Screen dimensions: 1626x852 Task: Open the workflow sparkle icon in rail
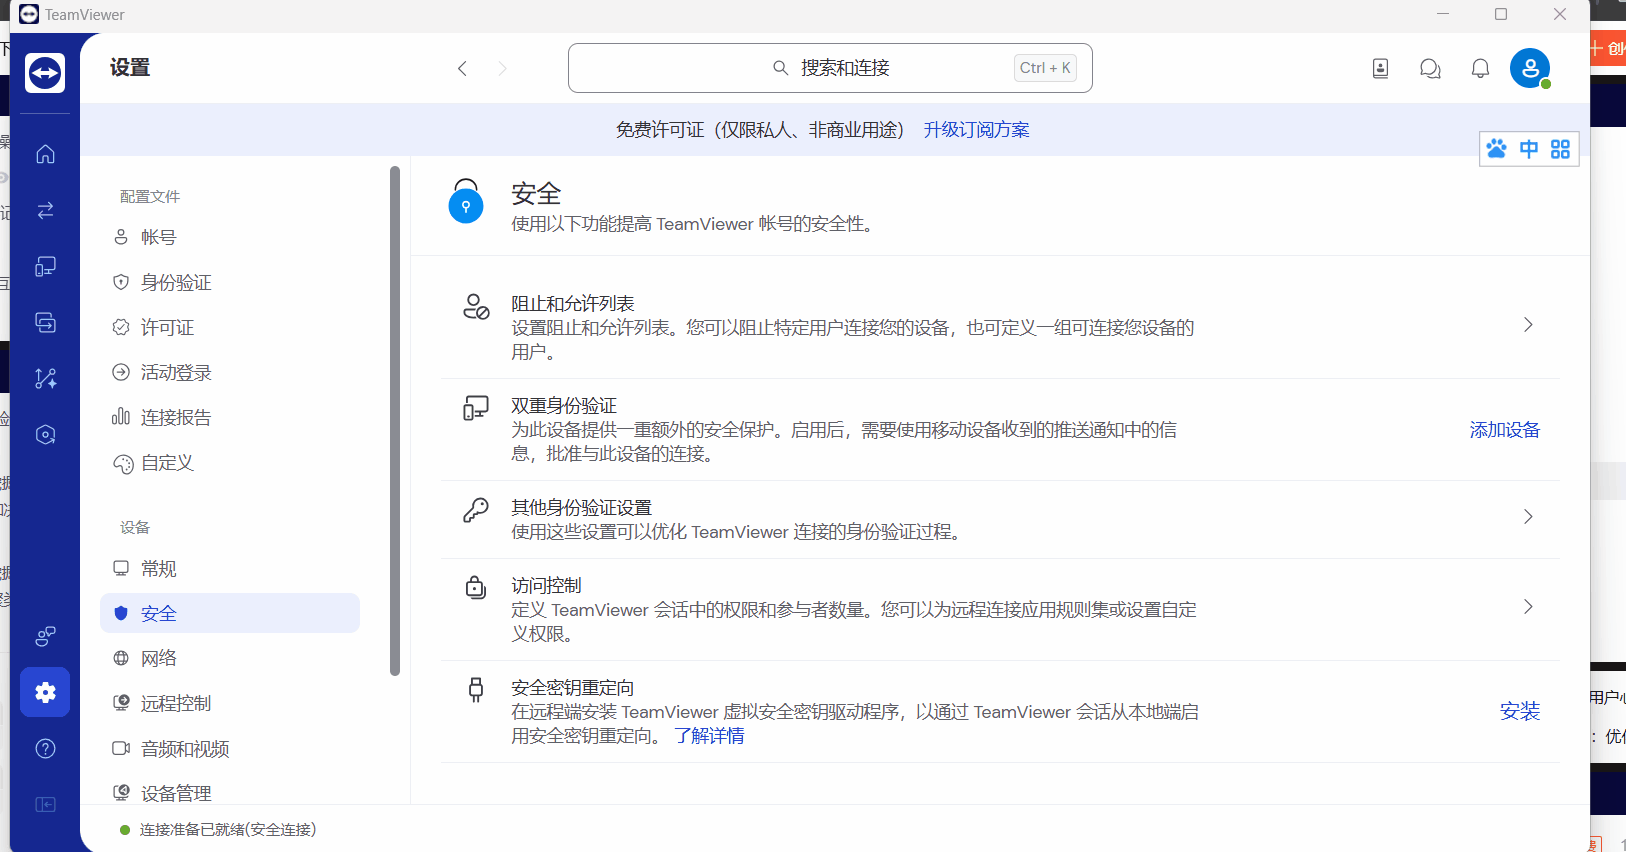pos(45,378)
